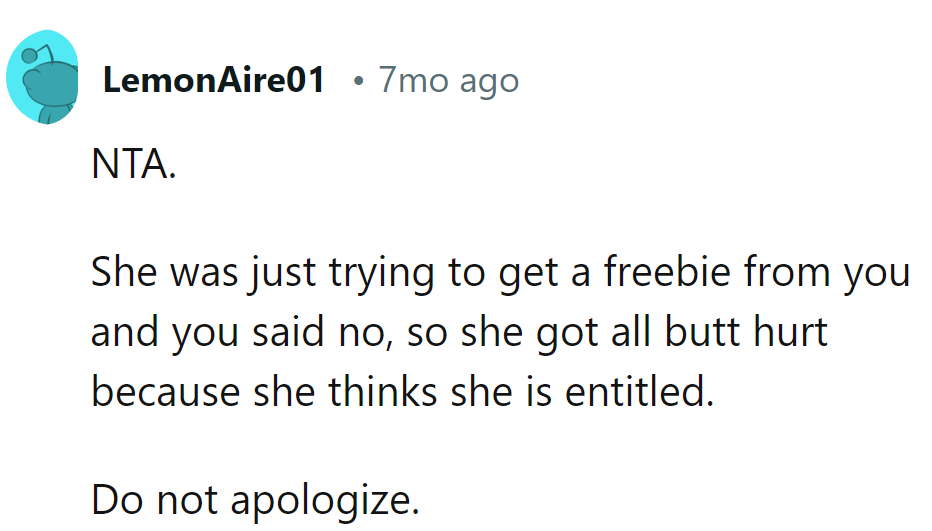This screenshot has height=531, width=932.
Task: Click the word "because" in the comment
Action: (162, 392)
